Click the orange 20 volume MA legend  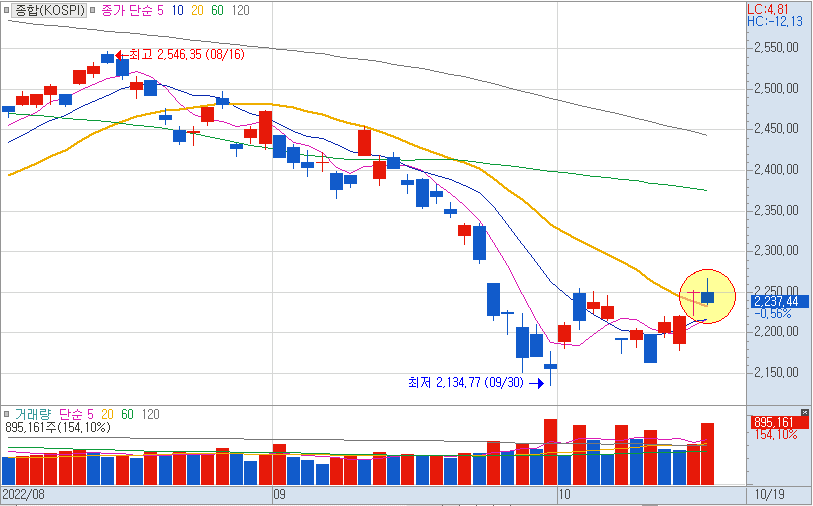coord(107,414)
